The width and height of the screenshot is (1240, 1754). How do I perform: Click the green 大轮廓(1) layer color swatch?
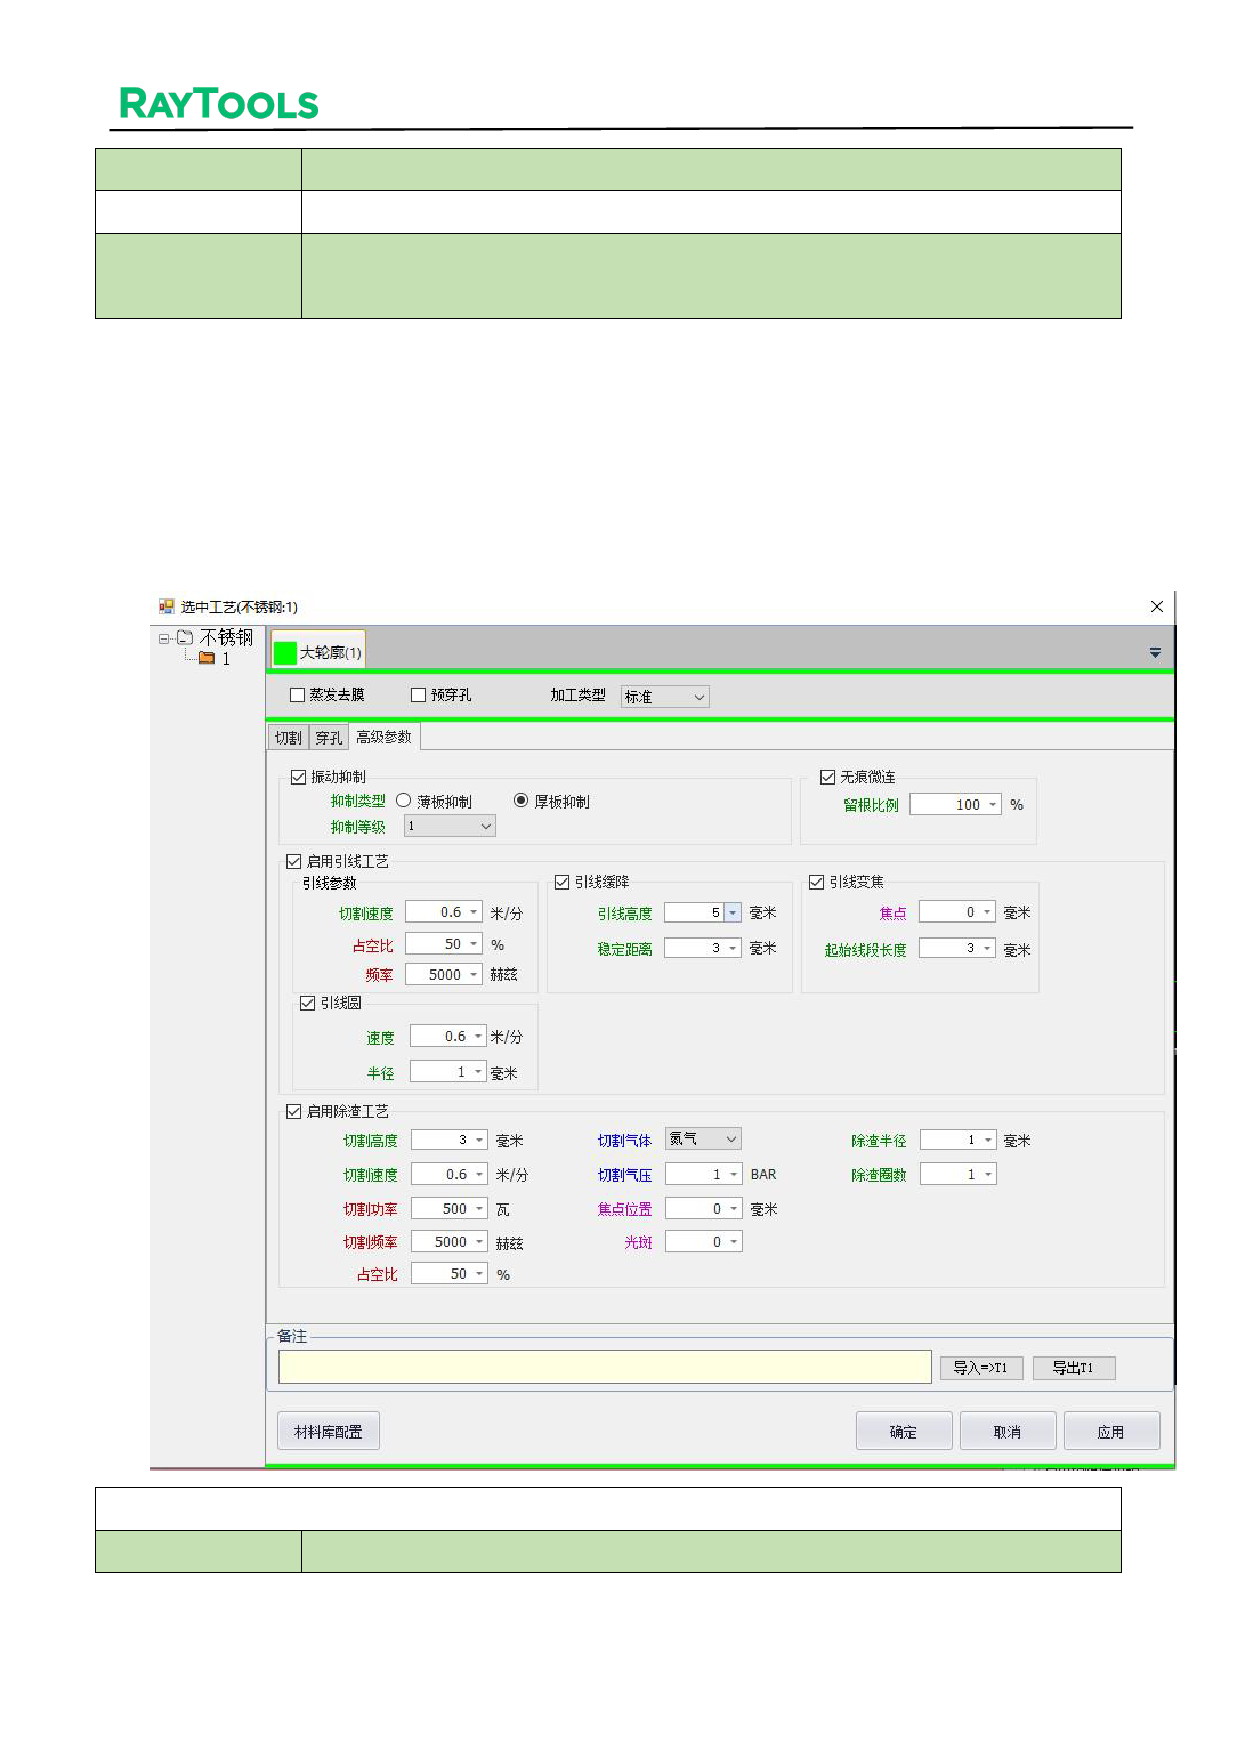[x=285, y=653]
